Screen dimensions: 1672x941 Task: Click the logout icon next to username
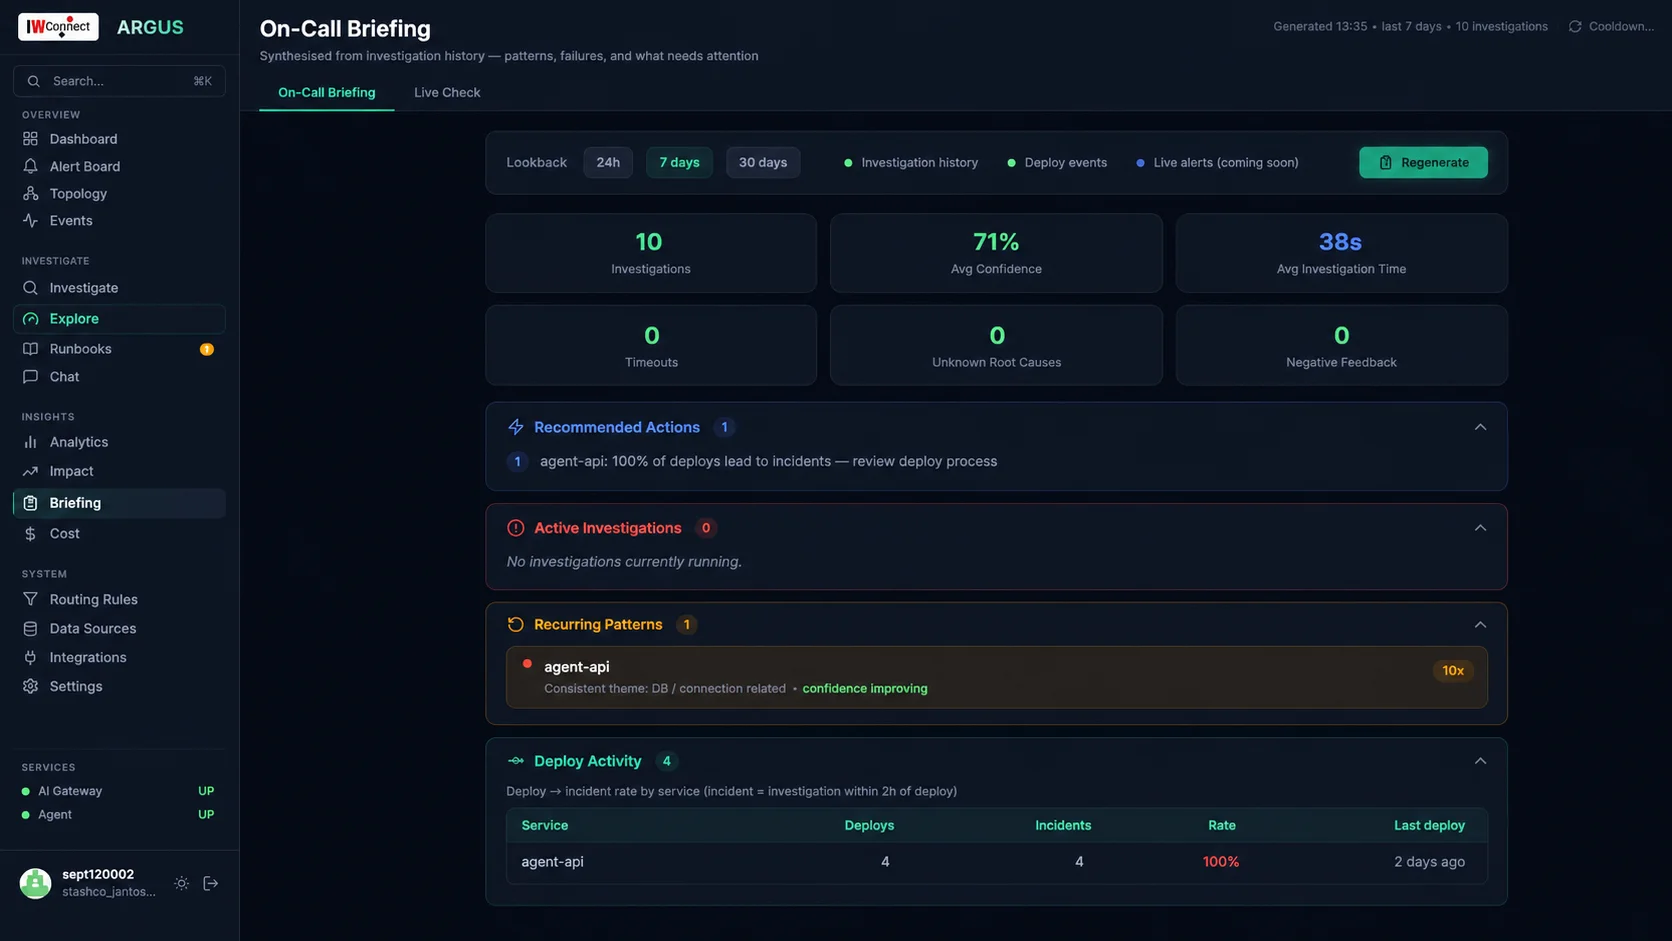[211, 884]
